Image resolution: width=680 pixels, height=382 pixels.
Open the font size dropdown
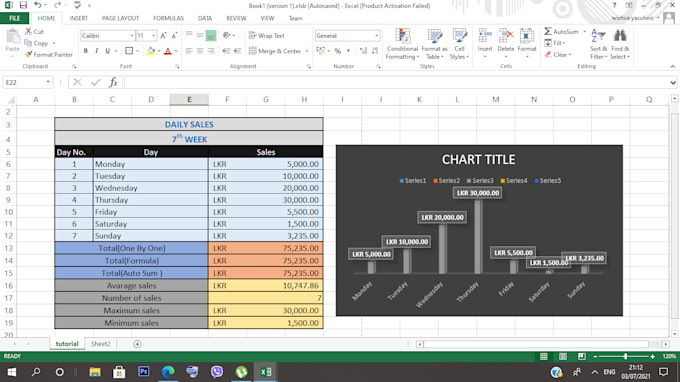153,36
